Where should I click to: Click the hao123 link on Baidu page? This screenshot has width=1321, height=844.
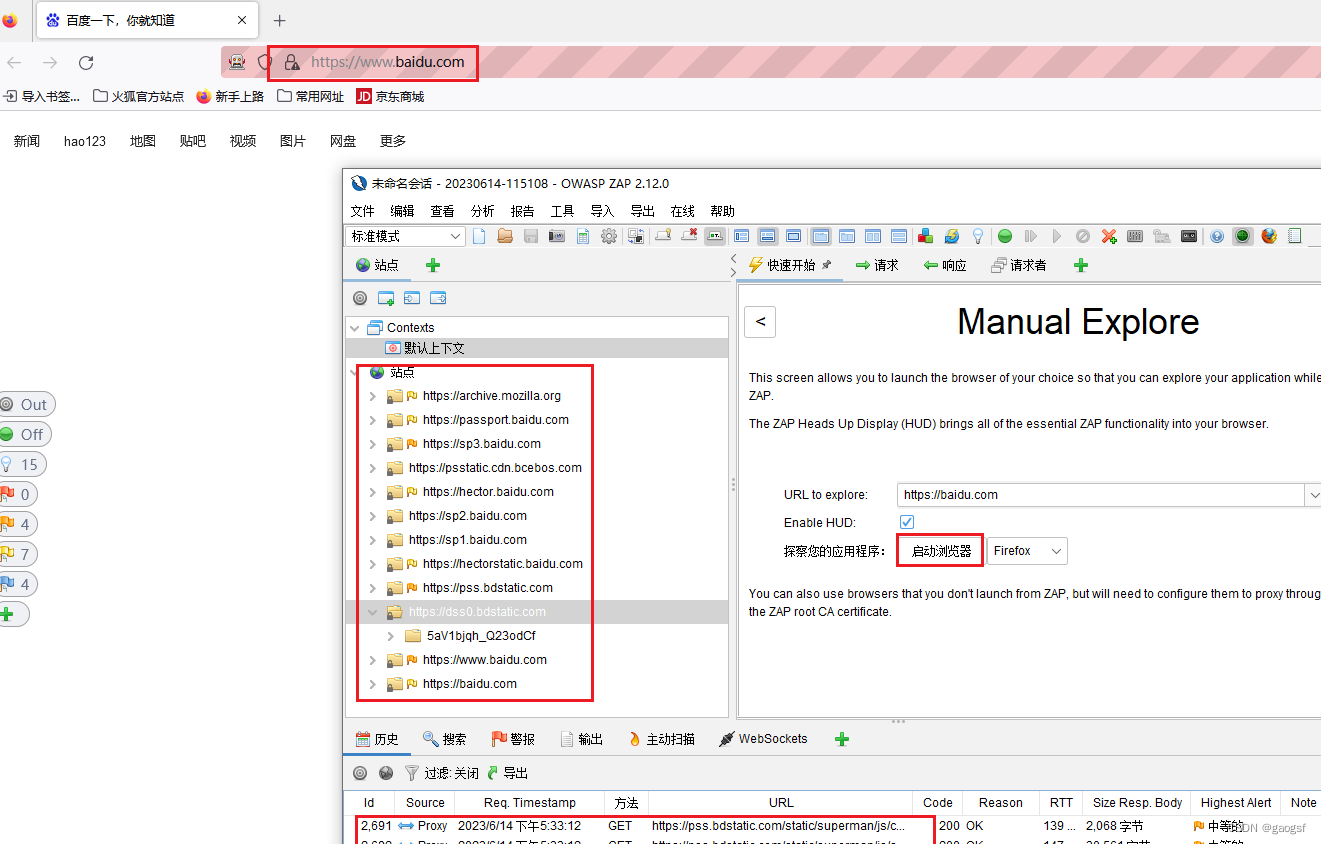pos(85,141)
